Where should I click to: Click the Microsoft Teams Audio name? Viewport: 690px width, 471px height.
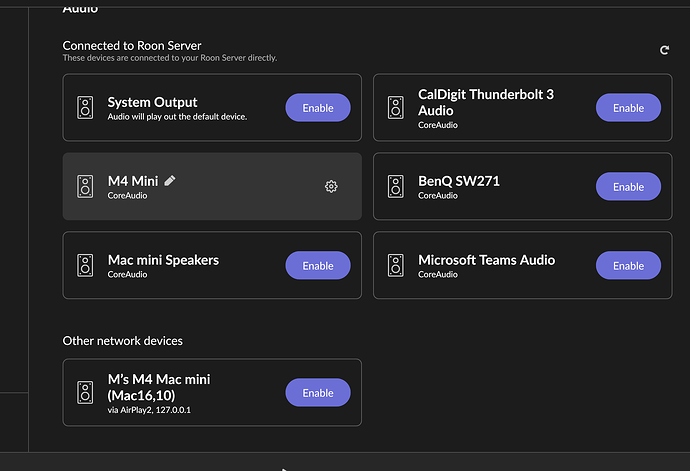[487, 260]
